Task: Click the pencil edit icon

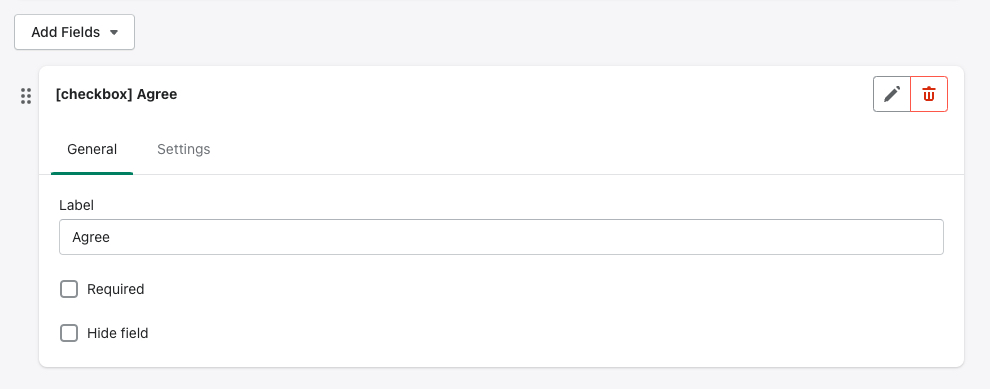Action: 892,94
